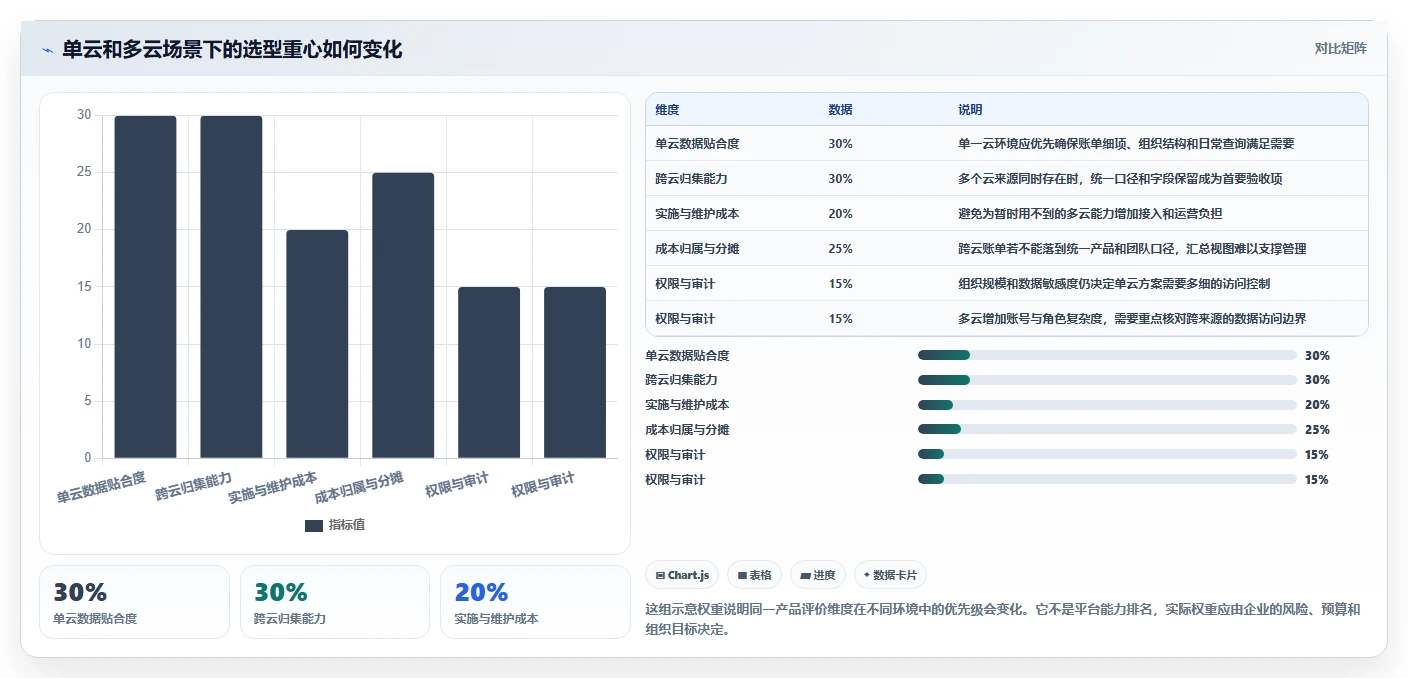Screen dimensions: 1408x678
Task: Click the 成本归属与分摊 progress bar
Action: [x=1107, y=430]
